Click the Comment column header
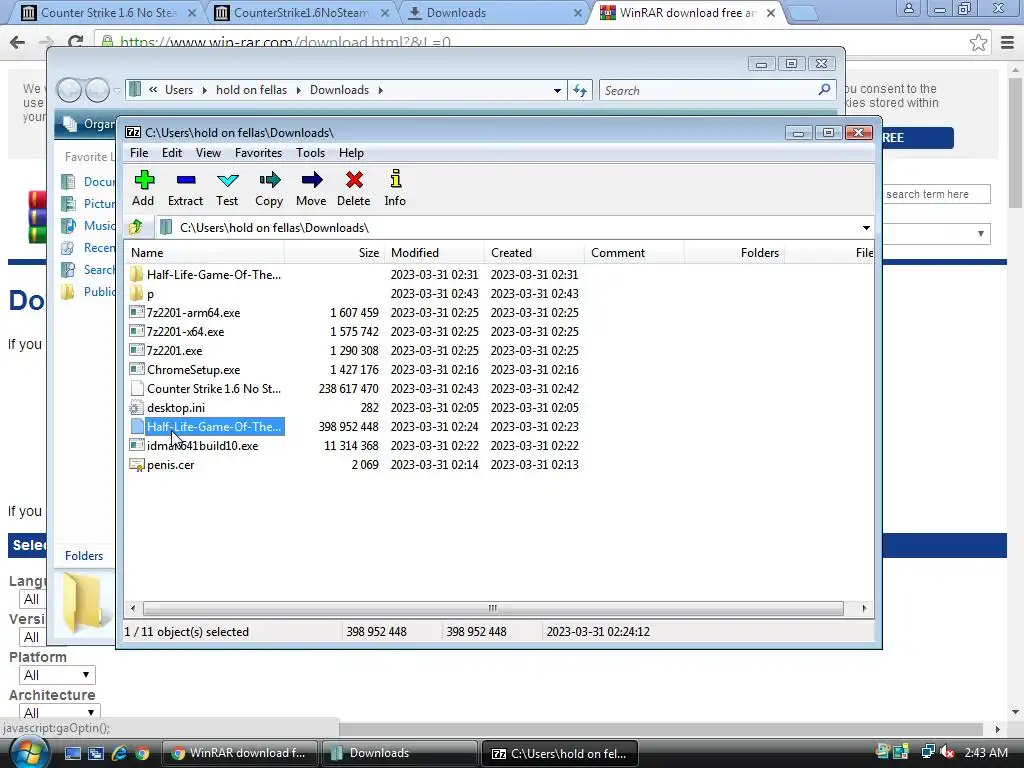 click(635, 253)
